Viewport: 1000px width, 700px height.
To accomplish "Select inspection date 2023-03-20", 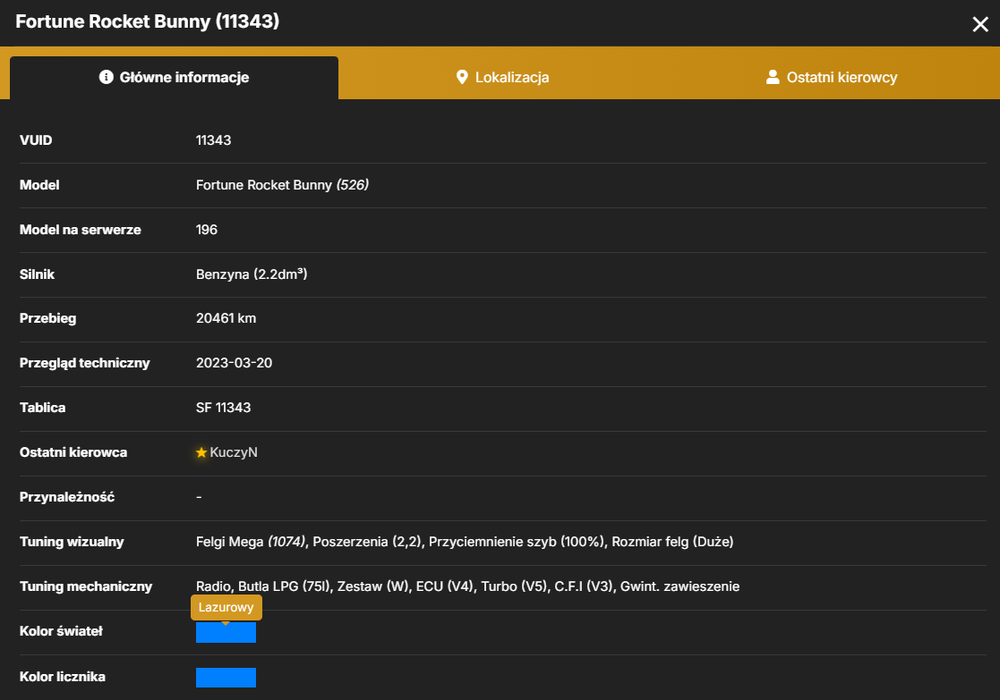I will point(234,363).
